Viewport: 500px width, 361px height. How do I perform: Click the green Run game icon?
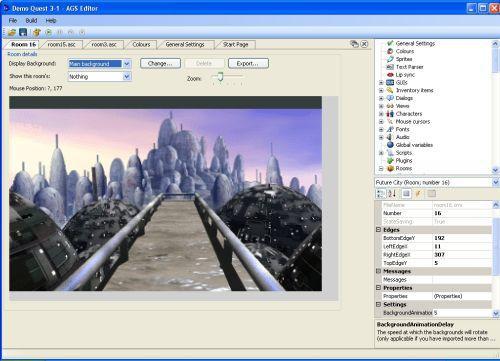(49, 32)
